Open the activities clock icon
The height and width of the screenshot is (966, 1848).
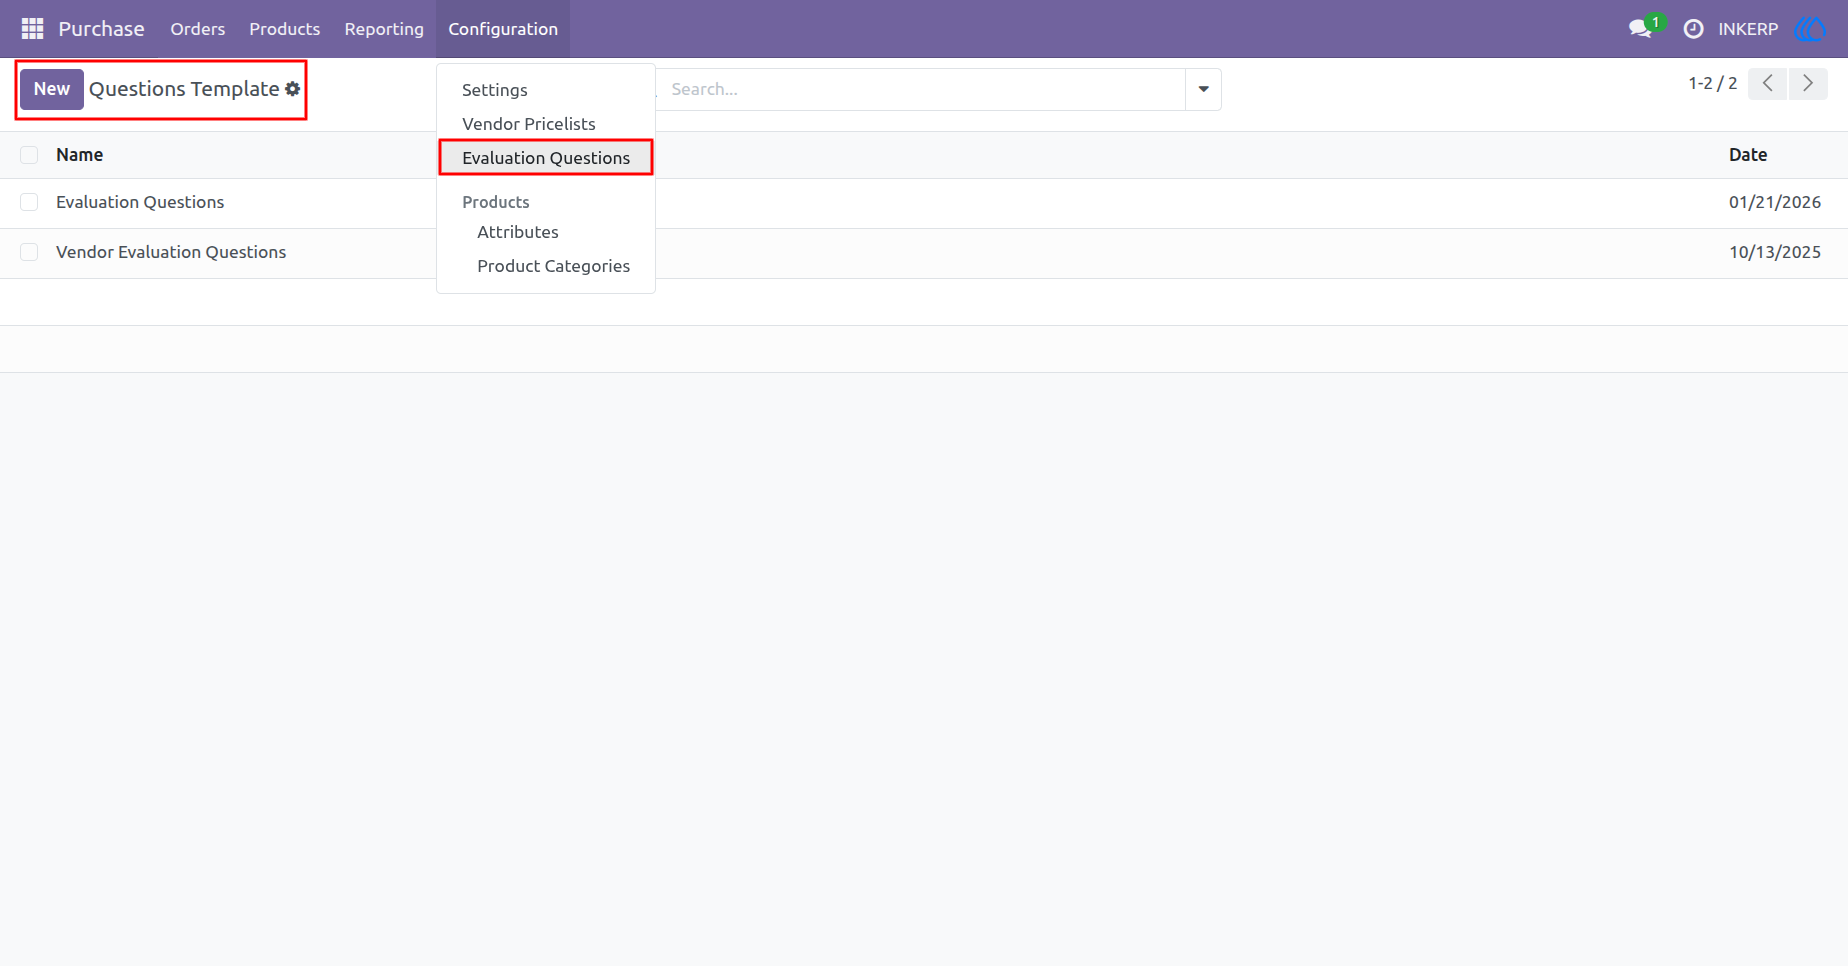click(x=1693, y=29)
